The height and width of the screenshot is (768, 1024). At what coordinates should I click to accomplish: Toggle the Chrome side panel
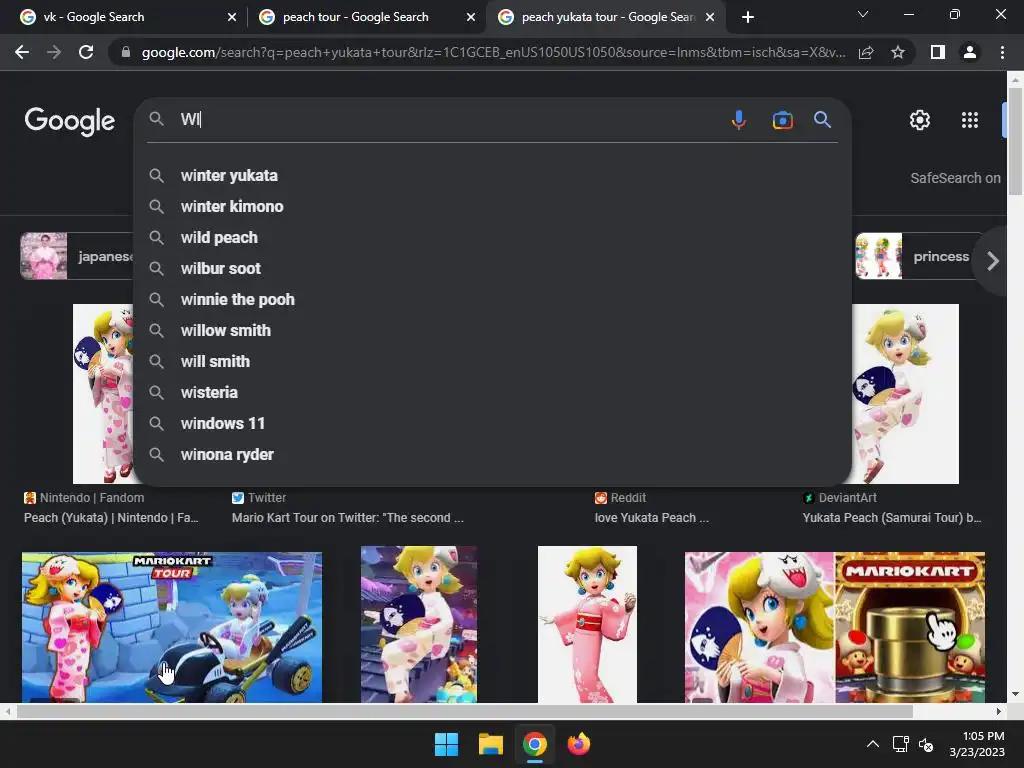pyautogui.click(x=938, y=52)
